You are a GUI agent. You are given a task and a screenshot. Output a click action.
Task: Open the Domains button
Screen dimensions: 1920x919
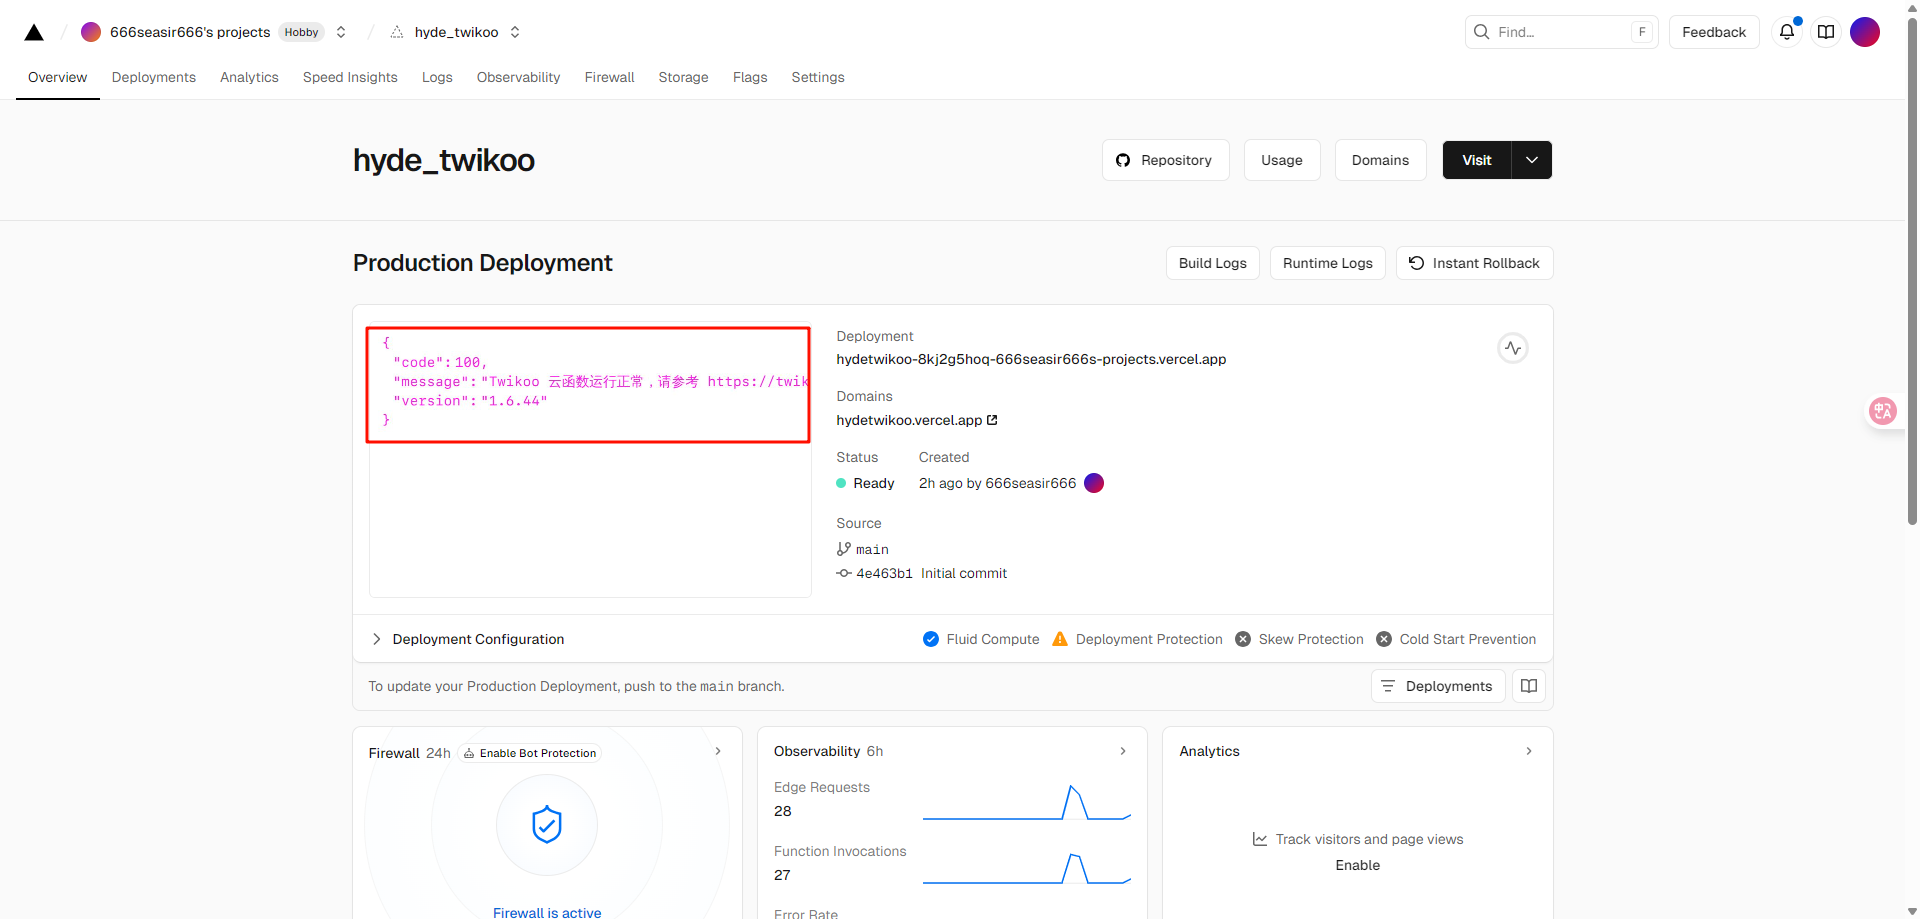(1380, 160)
